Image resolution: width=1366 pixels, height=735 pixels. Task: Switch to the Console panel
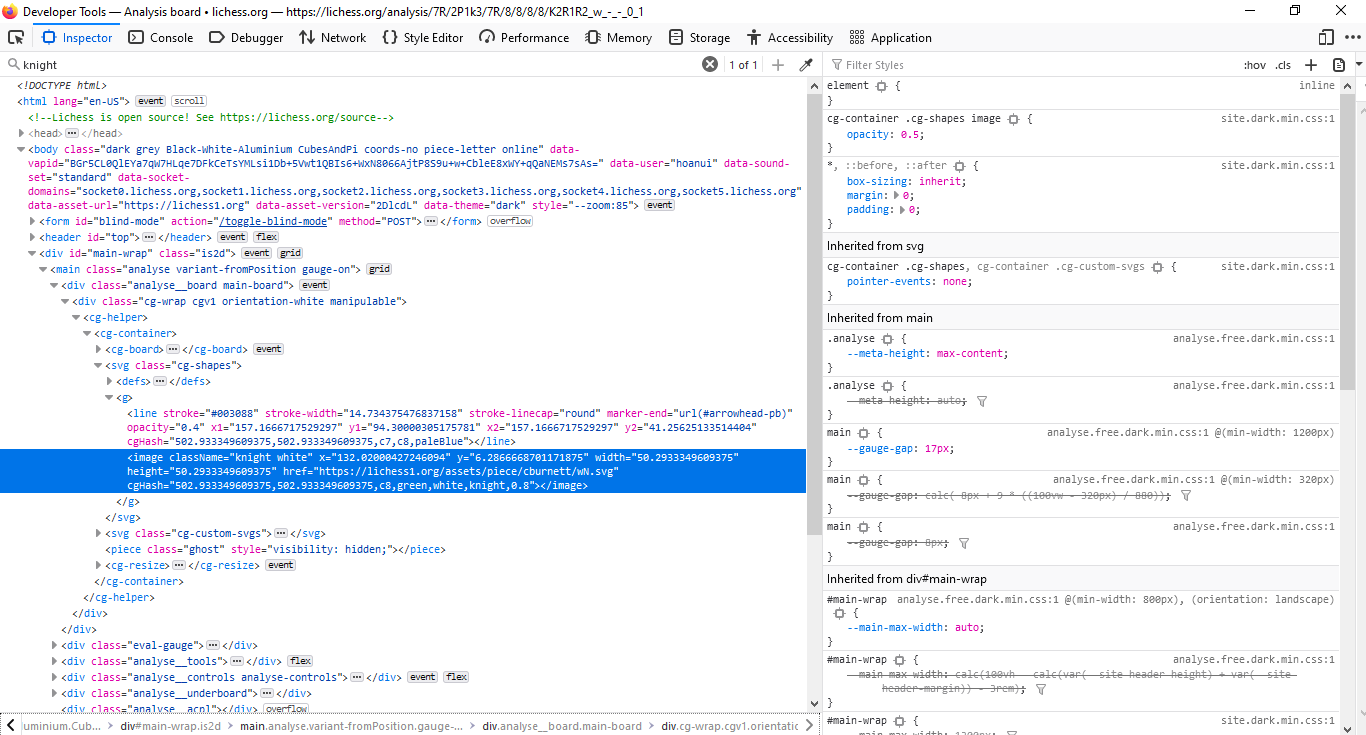(x=158, y=37)
